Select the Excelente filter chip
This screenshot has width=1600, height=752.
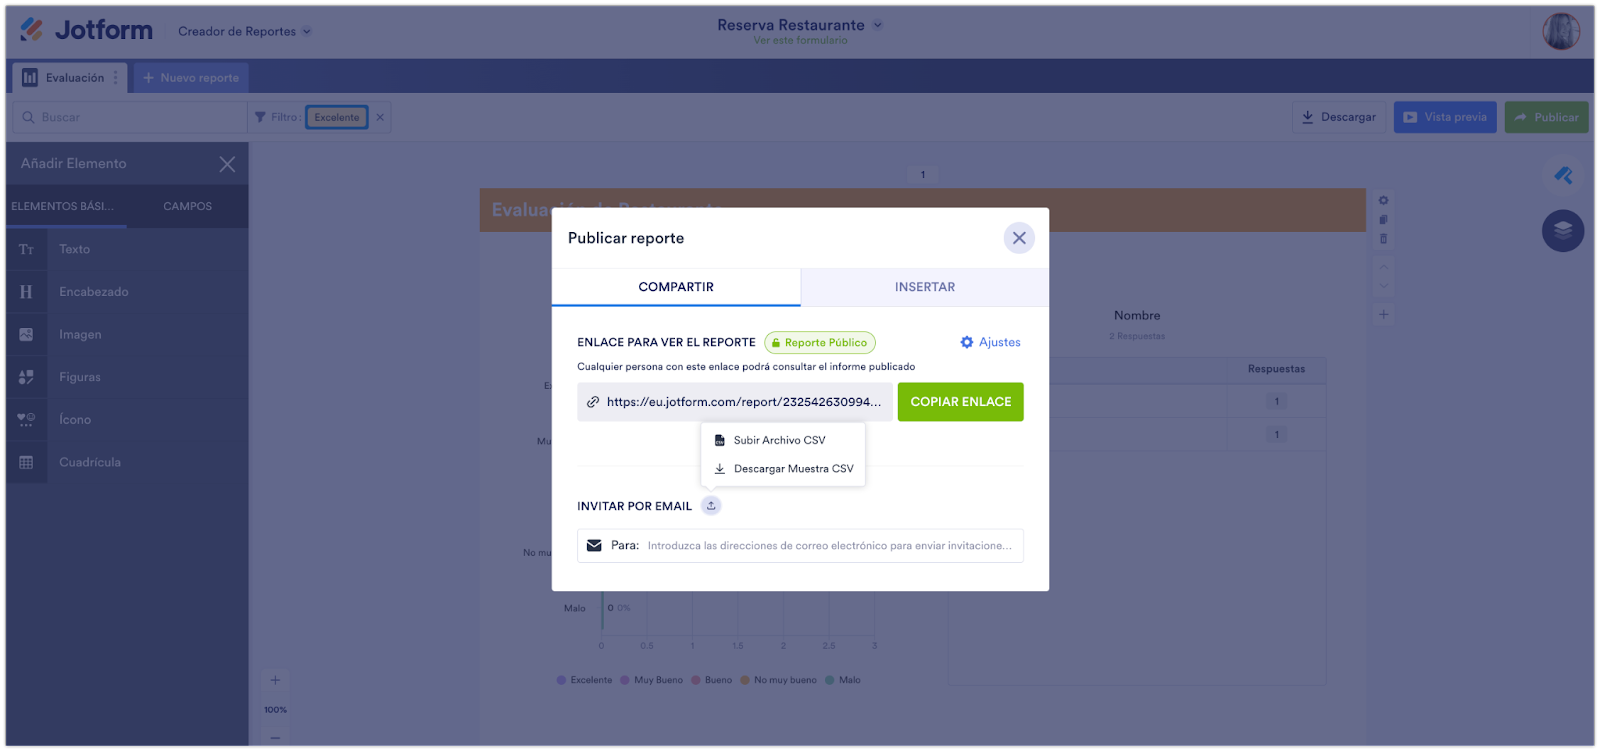click(x=337, y=117)
